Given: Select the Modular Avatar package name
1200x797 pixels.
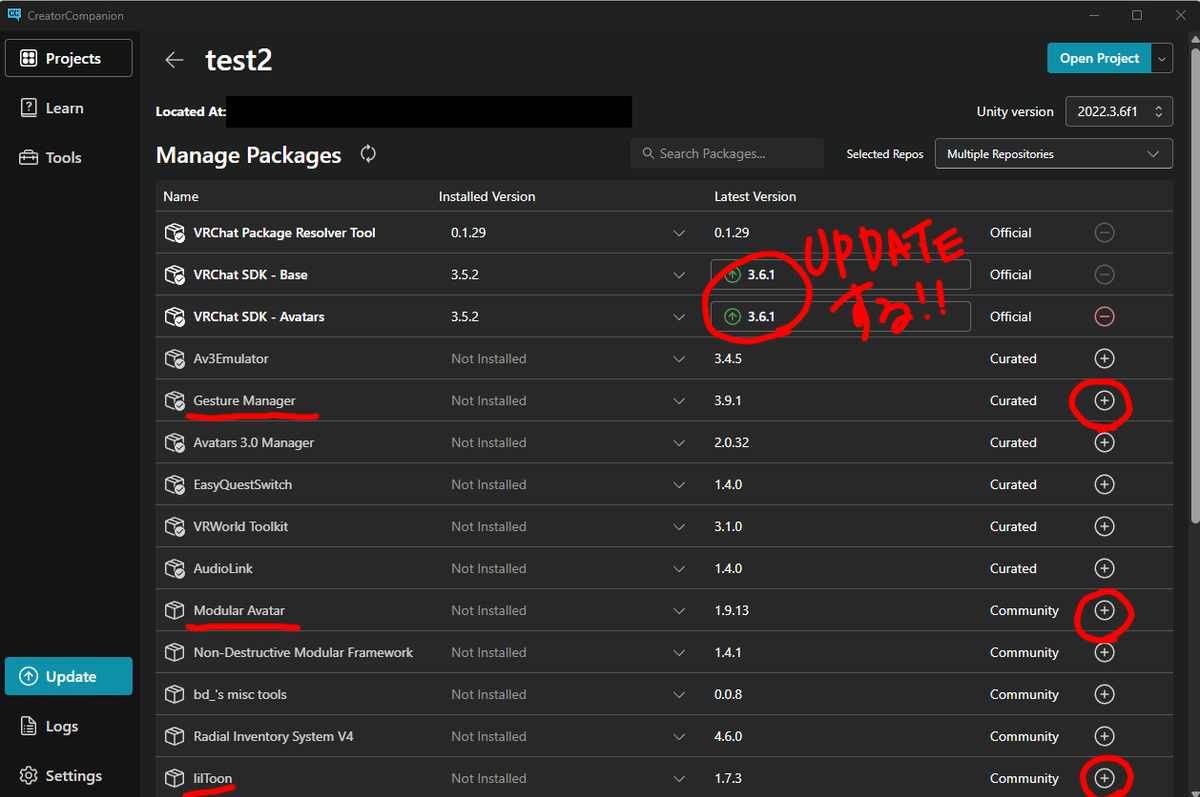Looking at the screenshot, I should pyautogui.click(x=239, y=610).
